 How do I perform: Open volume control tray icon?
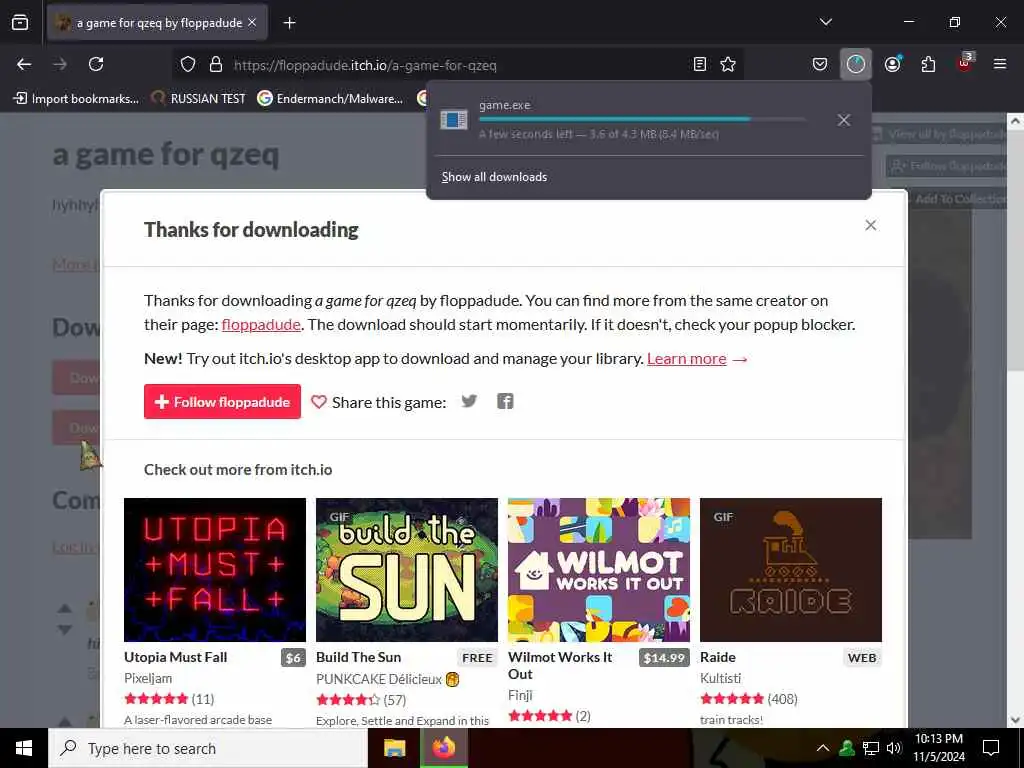[x=894, y=748]
